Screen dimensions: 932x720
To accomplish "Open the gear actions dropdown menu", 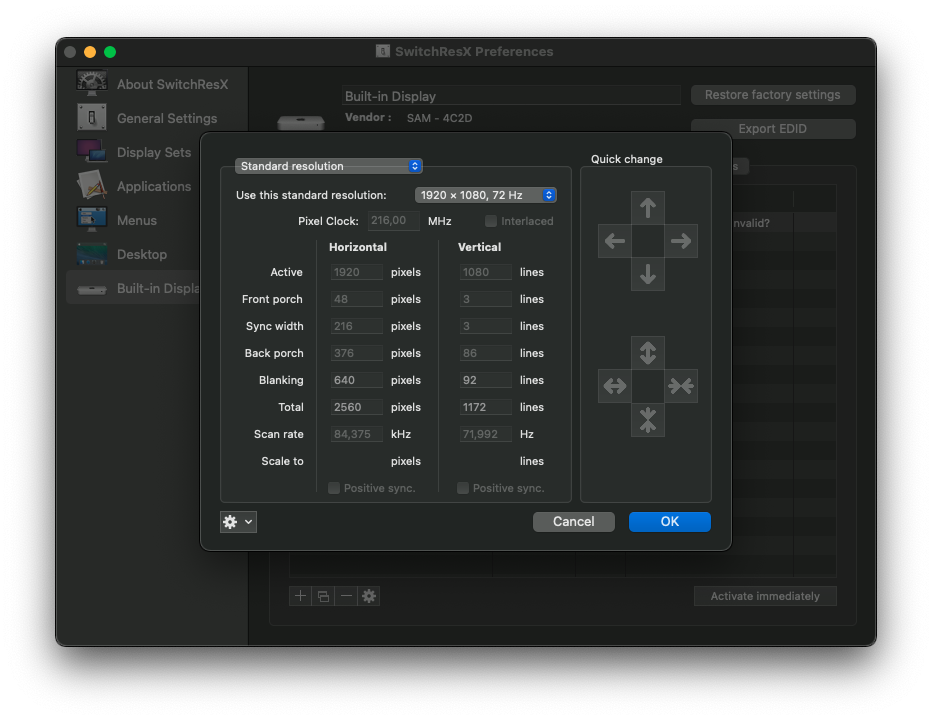I will click(x=238, y=522).
